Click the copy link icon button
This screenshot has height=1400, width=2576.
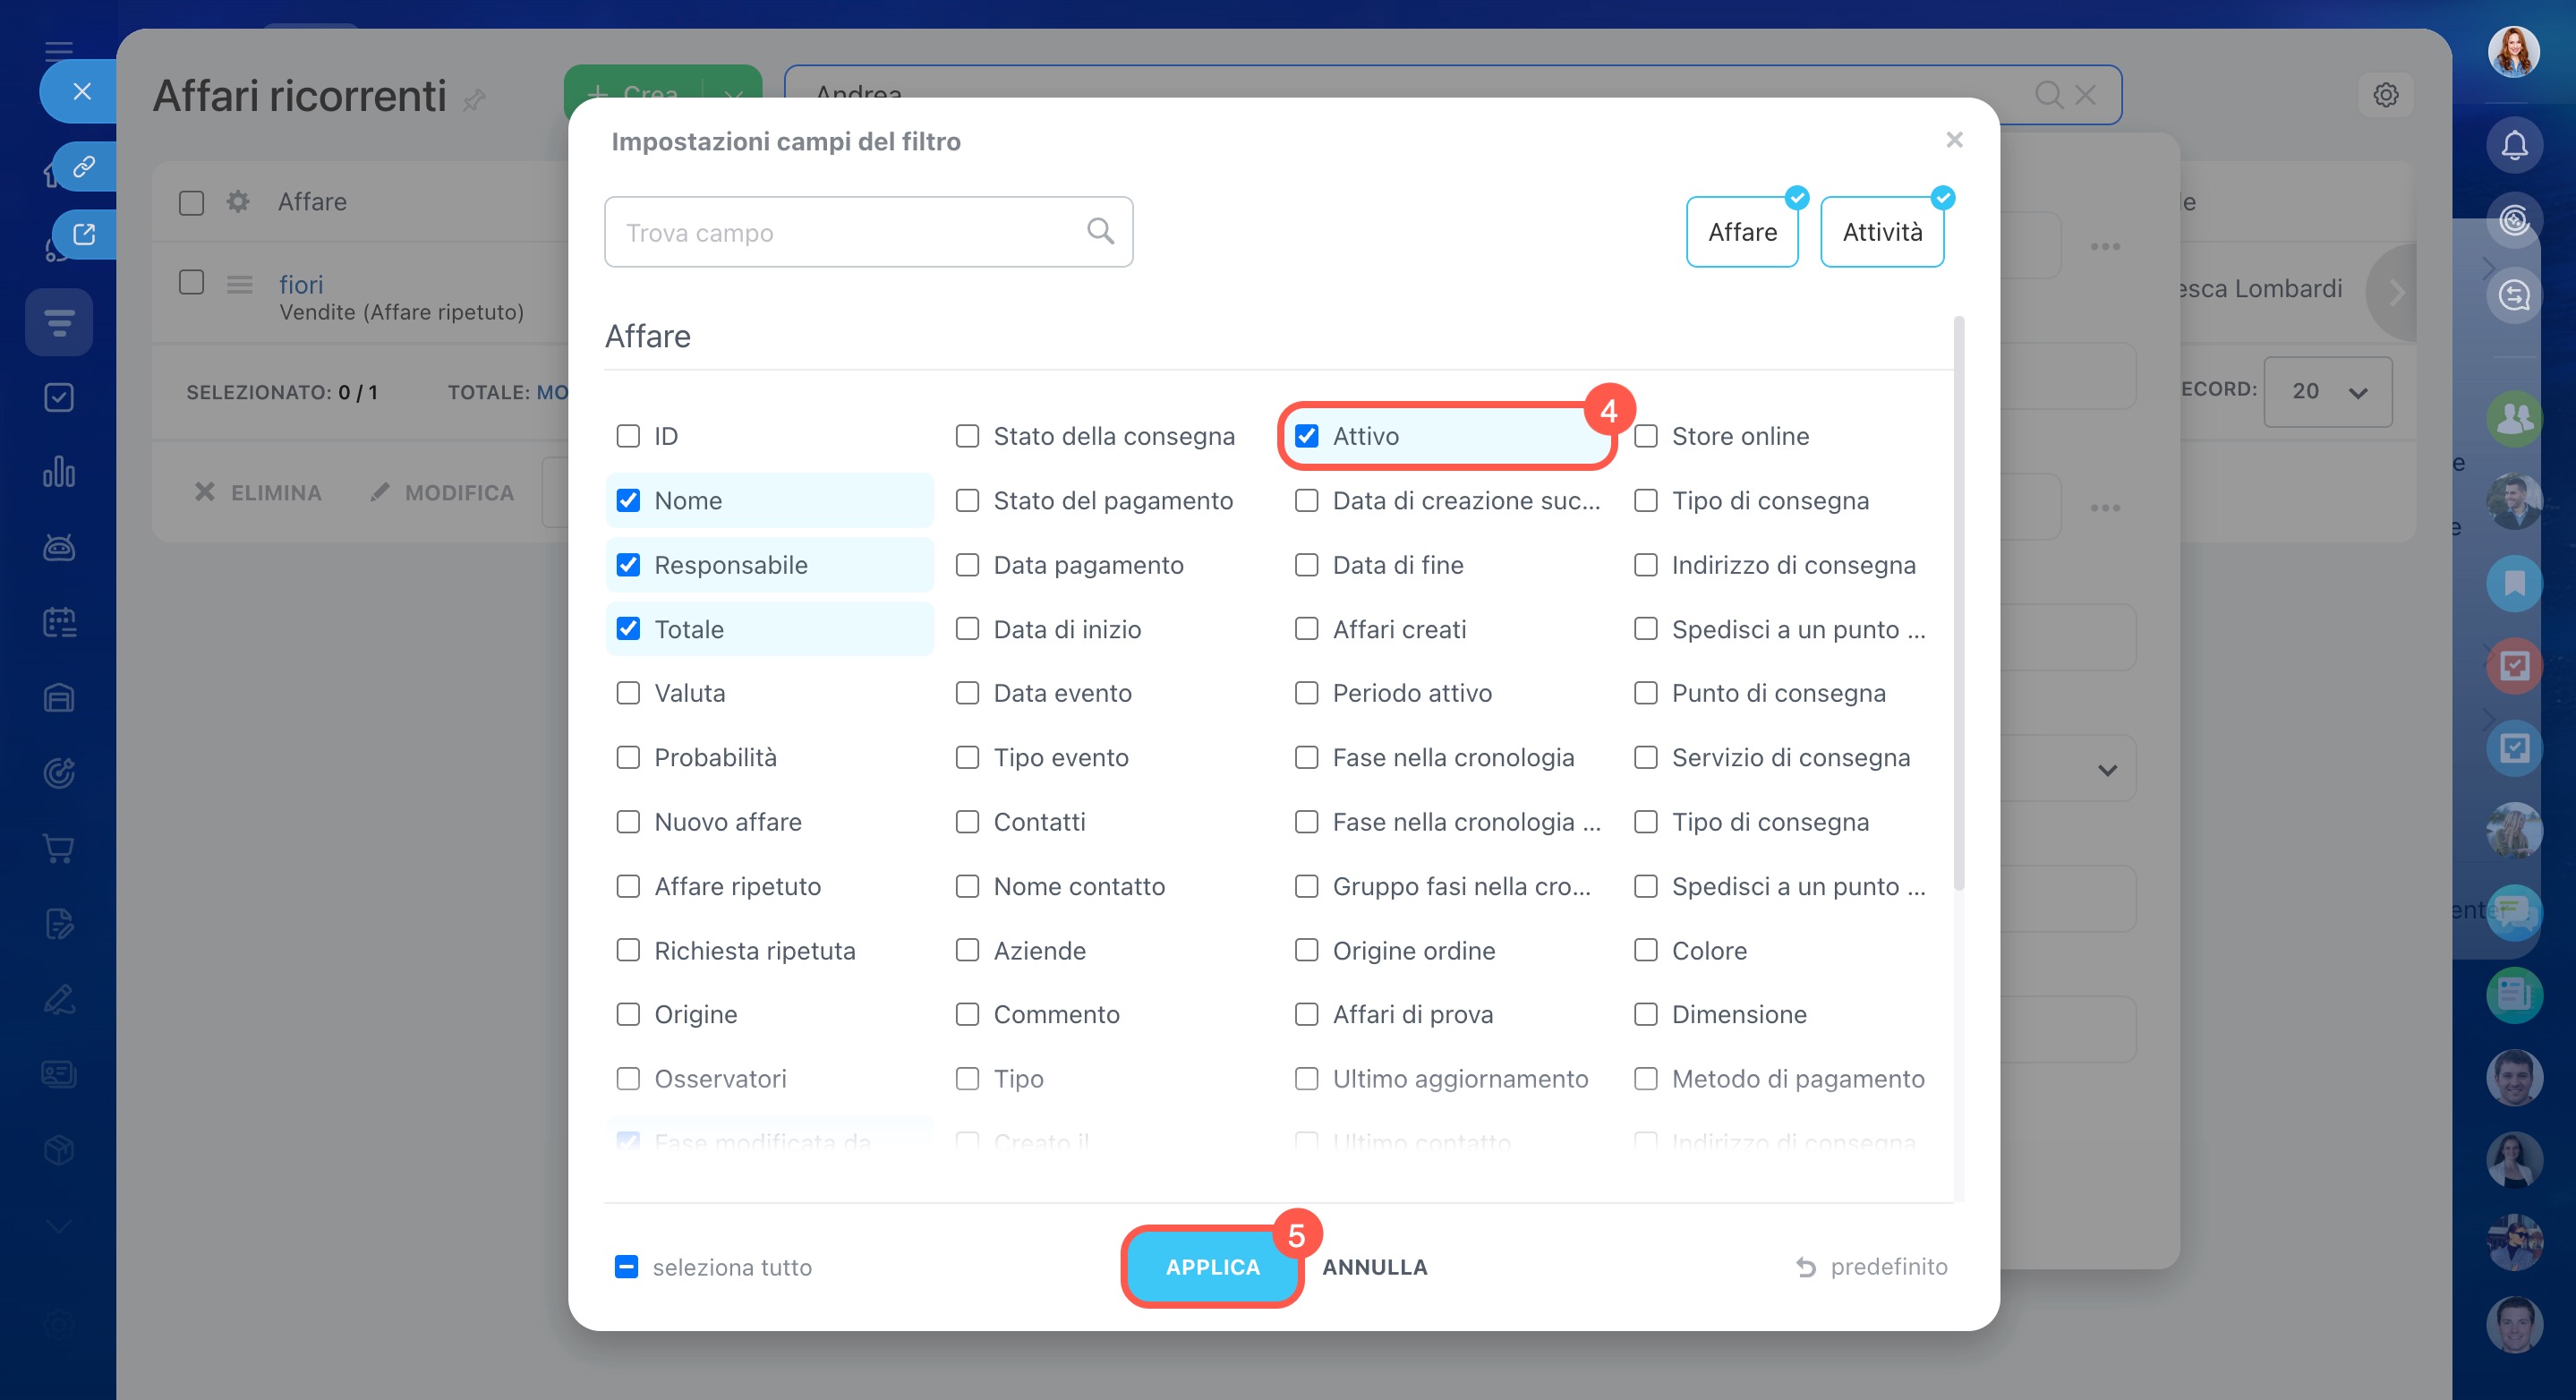(84, 166)
